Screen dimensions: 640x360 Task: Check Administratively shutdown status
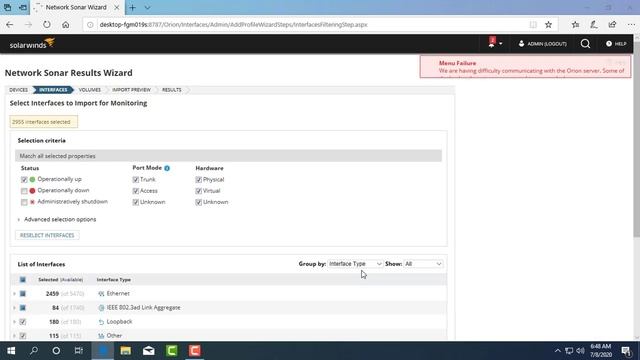click(24, 202)
